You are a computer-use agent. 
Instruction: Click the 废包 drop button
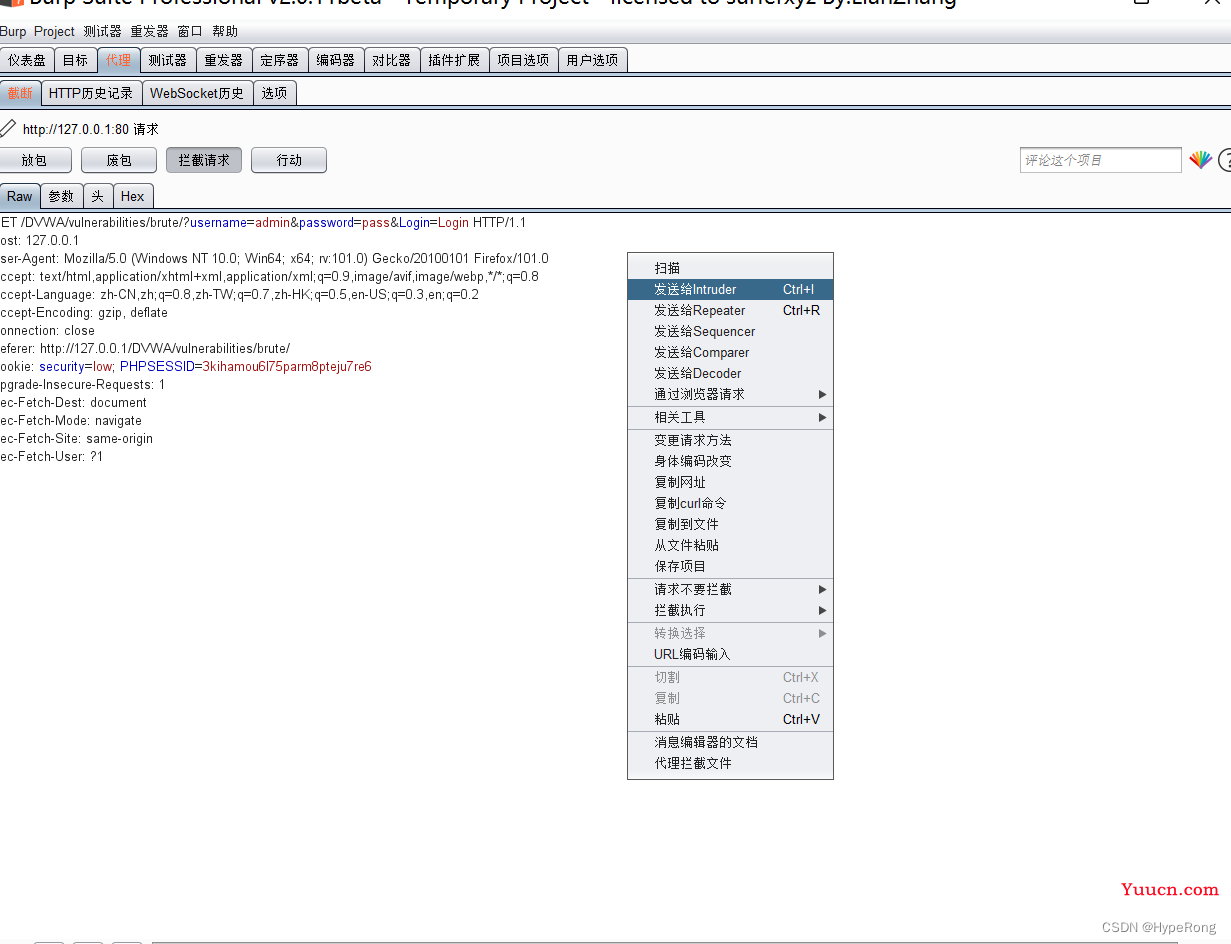coord(119,160)
